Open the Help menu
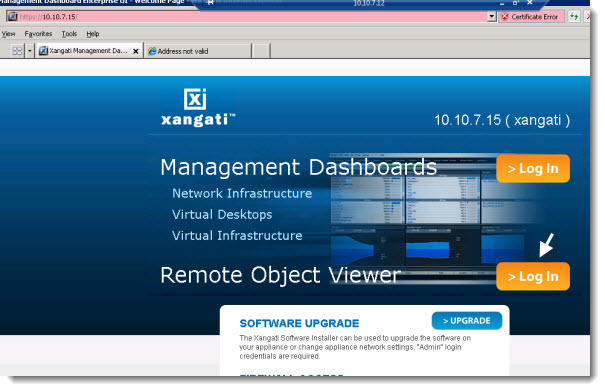This screenshot has width=605, height=391. point(93,34)
